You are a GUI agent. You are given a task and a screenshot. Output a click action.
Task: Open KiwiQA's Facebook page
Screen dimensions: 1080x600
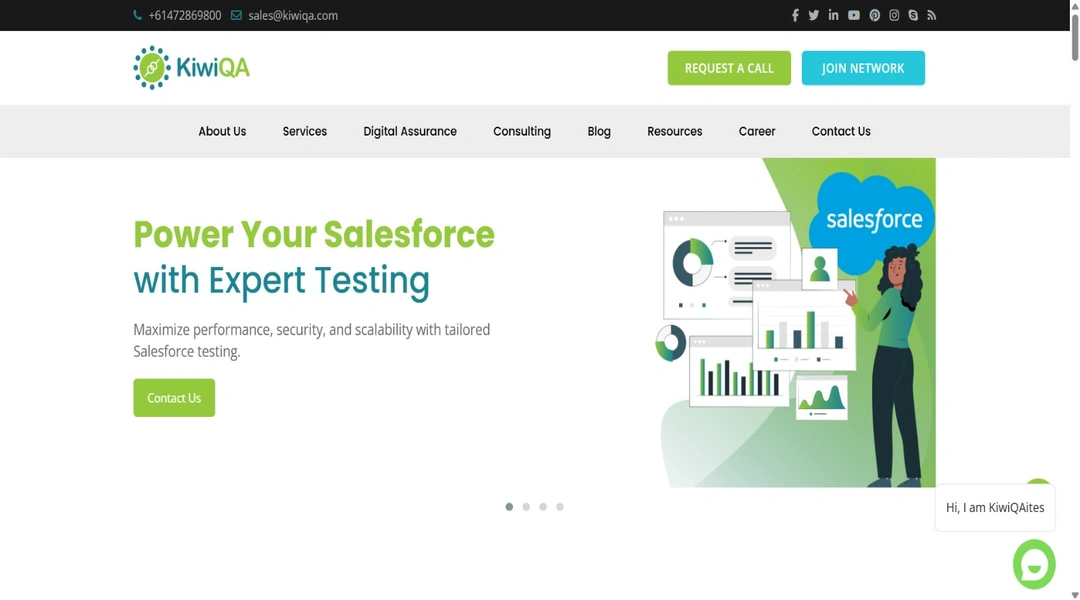pyautogui.click(x=795, y=15)
